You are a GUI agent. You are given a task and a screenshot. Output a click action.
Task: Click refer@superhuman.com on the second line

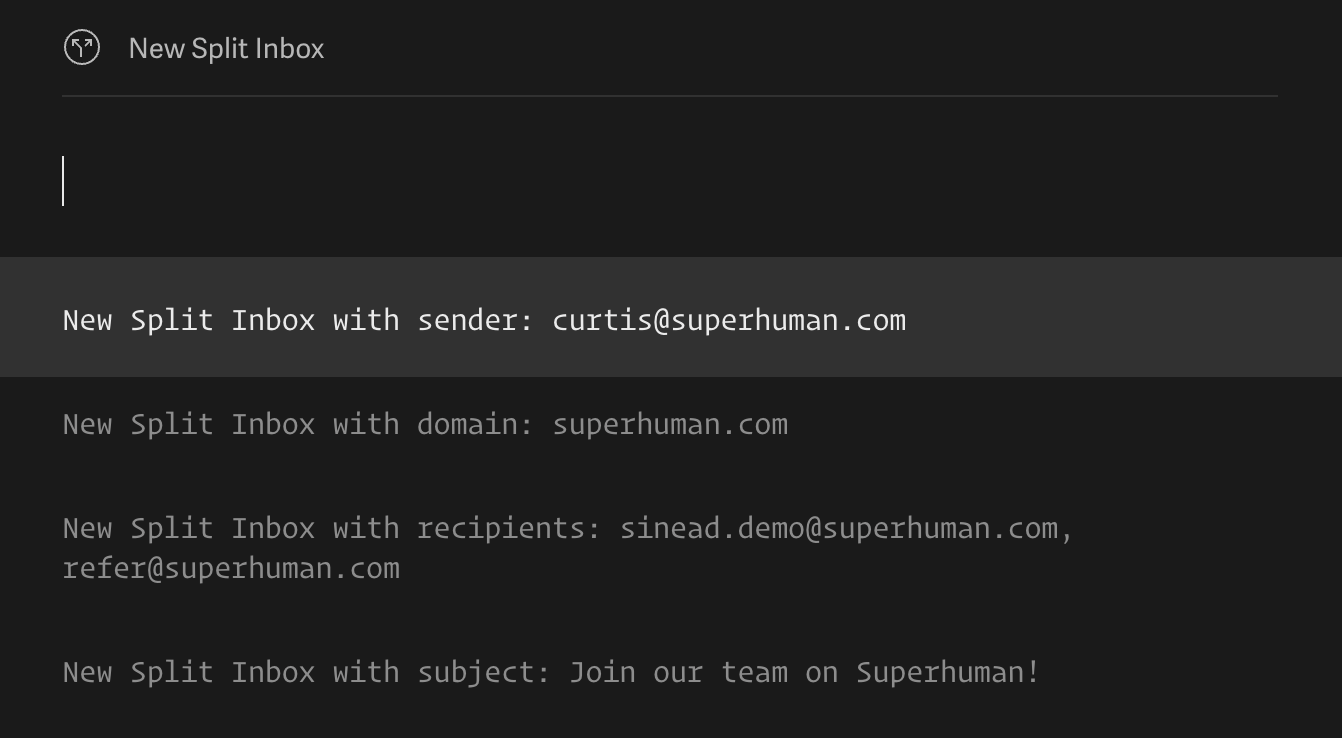coord(231,568)
